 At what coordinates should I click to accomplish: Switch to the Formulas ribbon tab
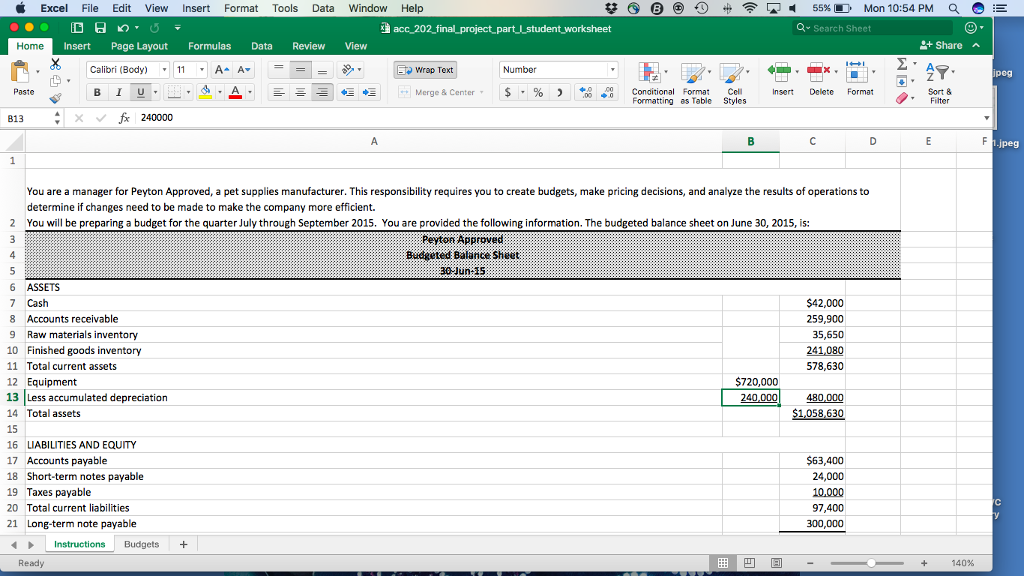(x=209, y=46)
